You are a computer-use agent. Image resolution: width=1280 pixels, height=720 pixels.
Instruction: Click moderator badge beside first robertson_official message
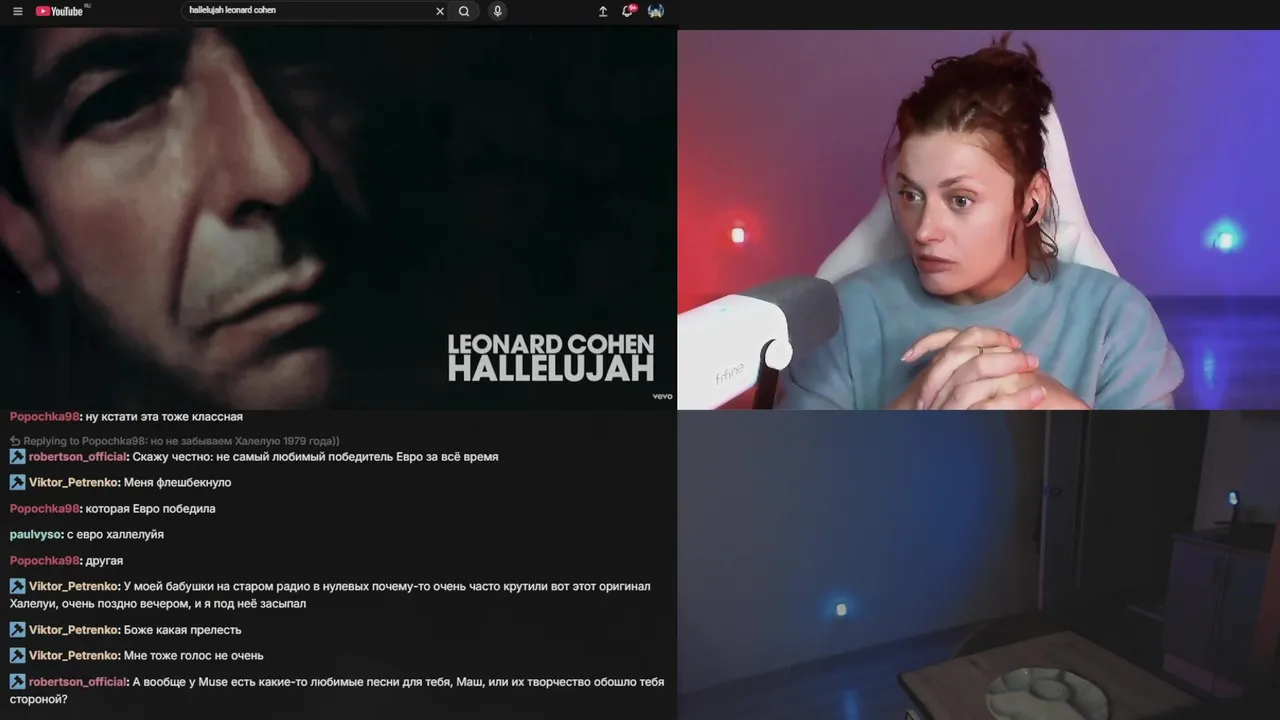(x=17, y=456)
